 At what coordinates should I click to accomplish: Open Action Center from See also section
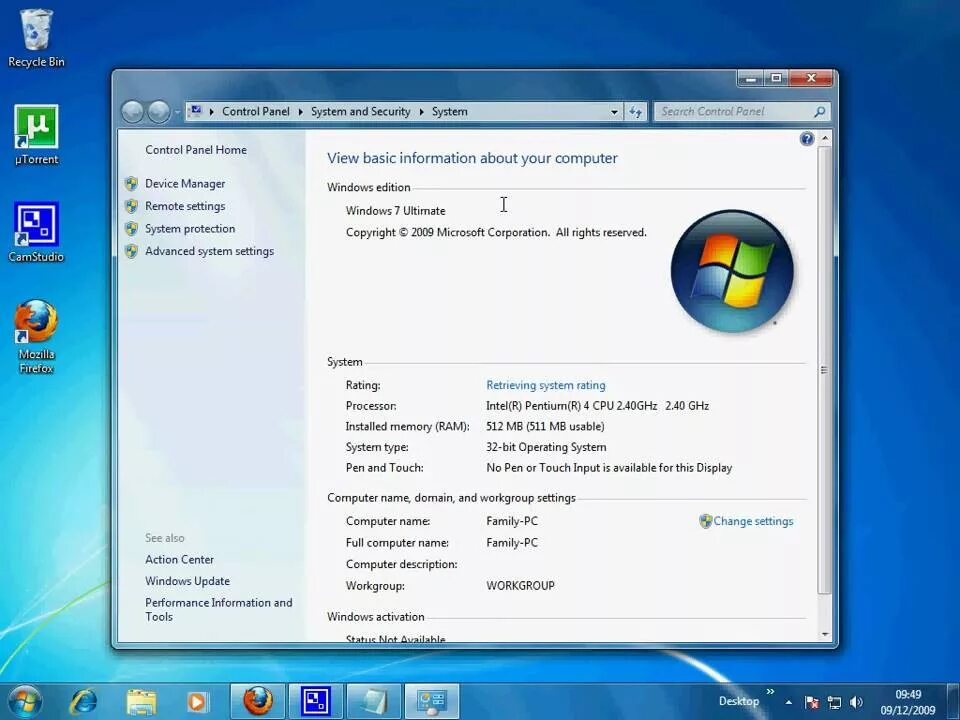[179, 559]
